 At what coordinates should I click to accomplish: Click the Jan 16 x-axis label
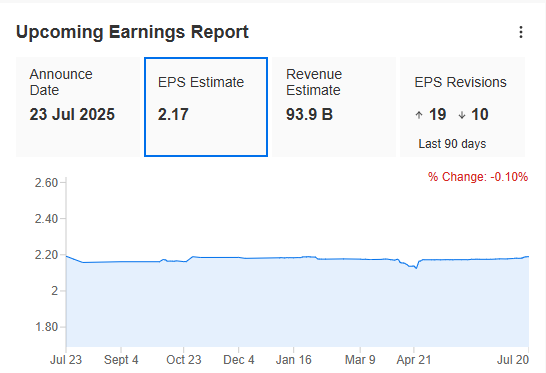(294, 360)
